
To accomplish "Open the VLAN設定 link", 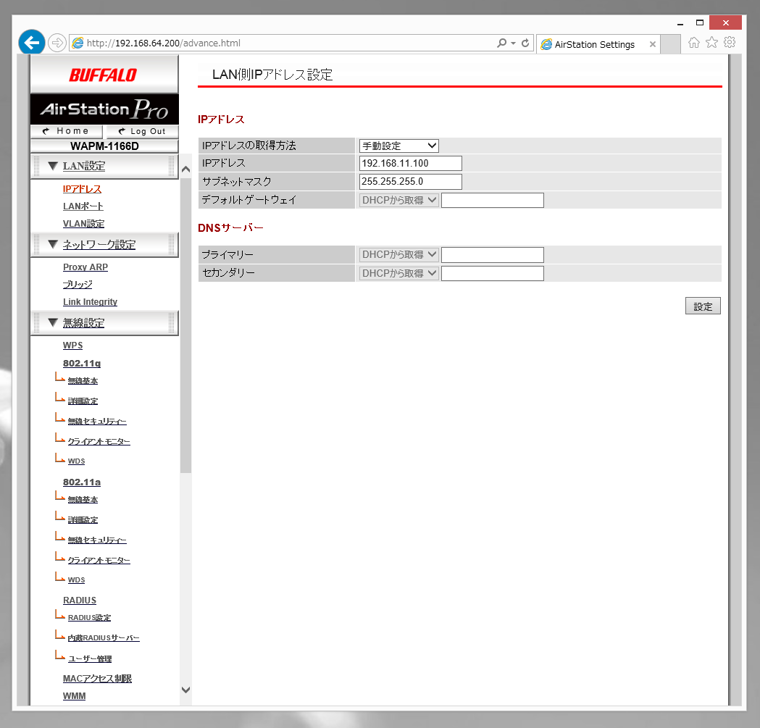I will click(x=83, y=223).
